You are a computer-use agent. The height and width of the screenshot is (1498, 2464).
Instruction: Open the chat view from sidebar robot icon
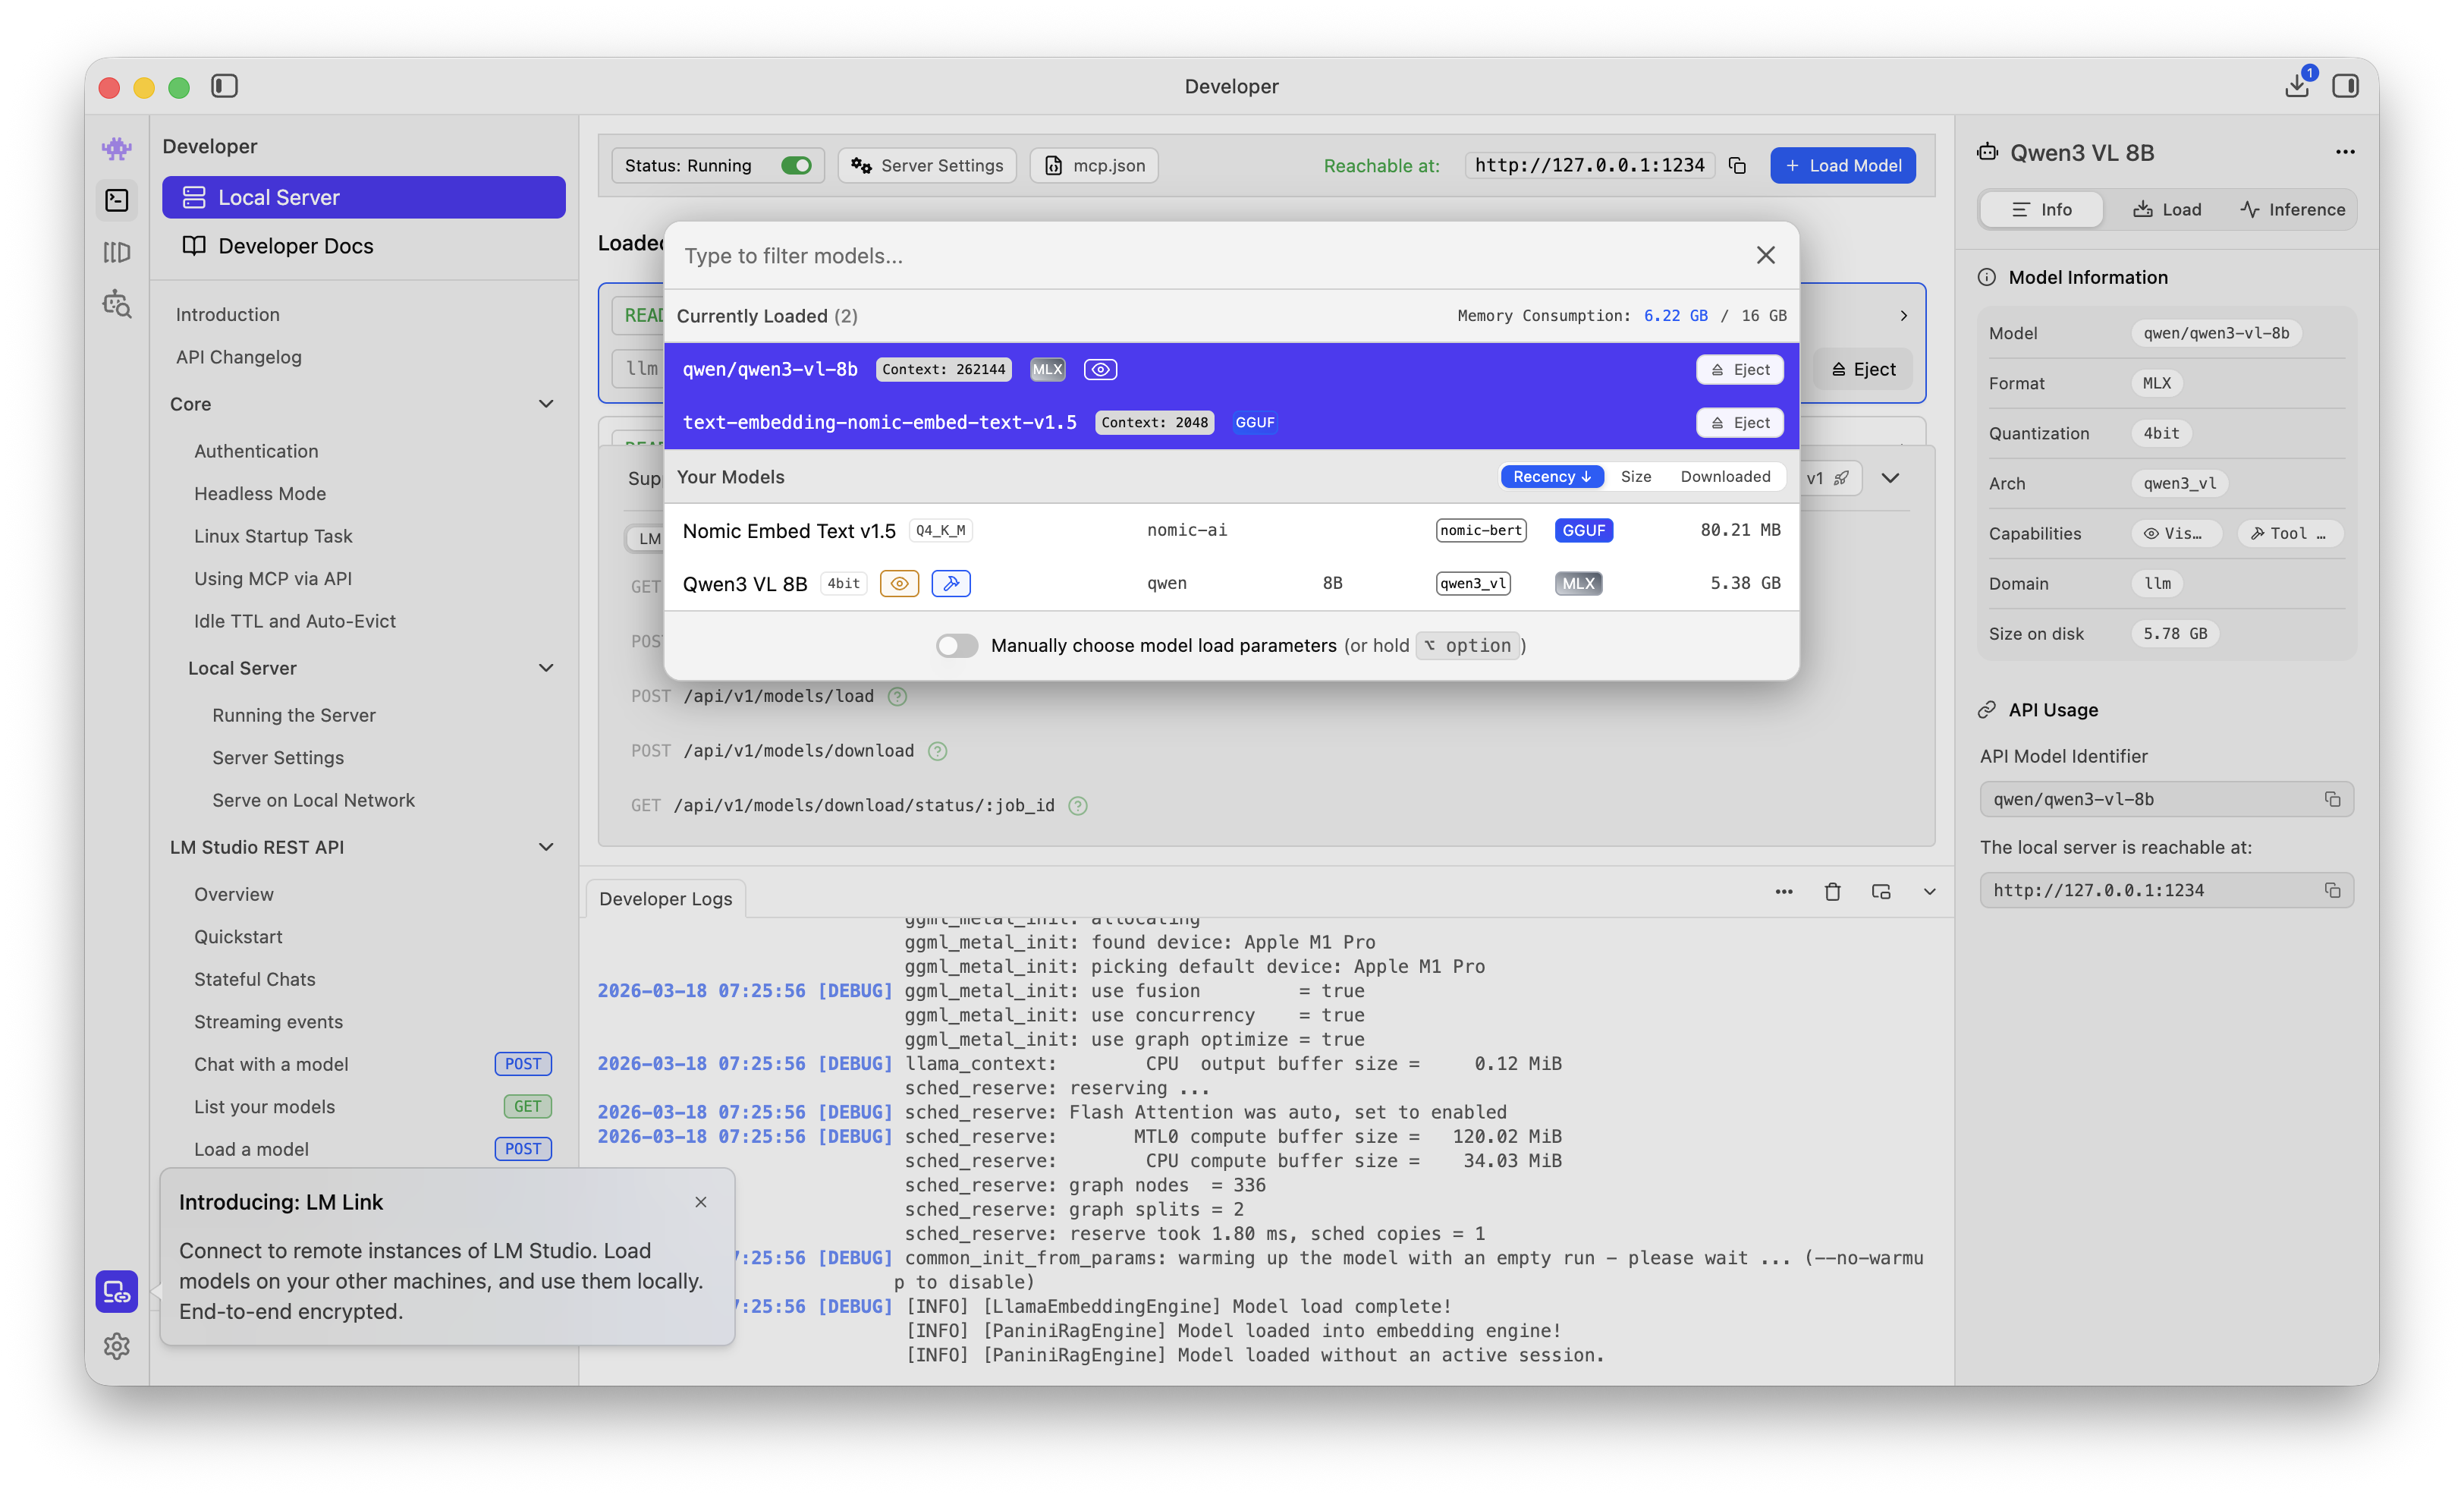point(117,149)
